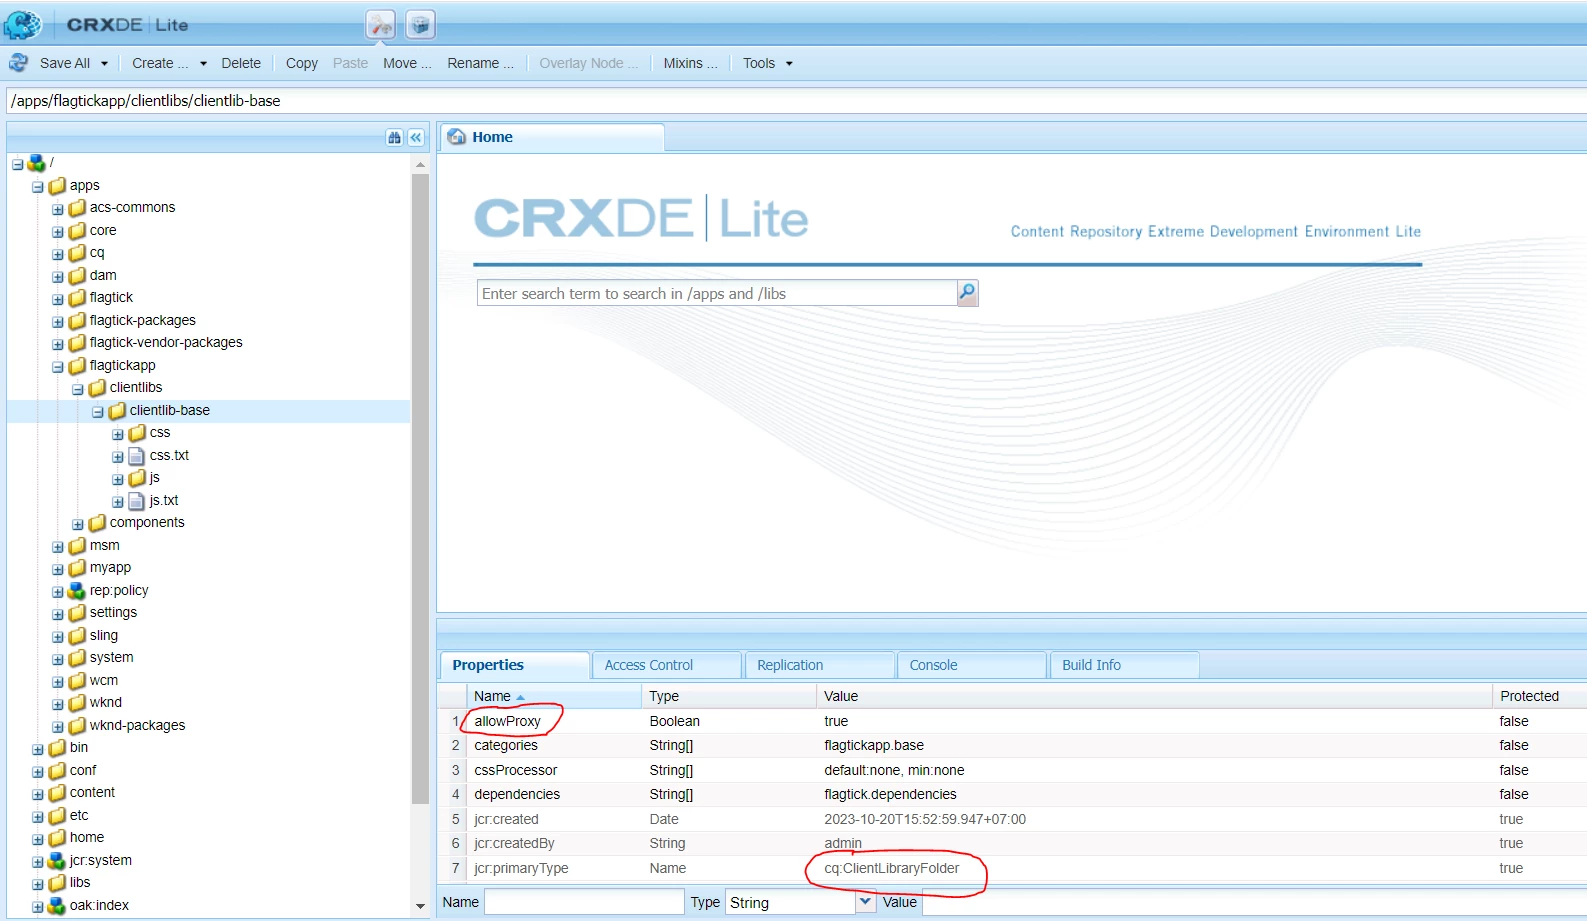
Task: Click the acs-commons folder icon
Action: point(77,208)
